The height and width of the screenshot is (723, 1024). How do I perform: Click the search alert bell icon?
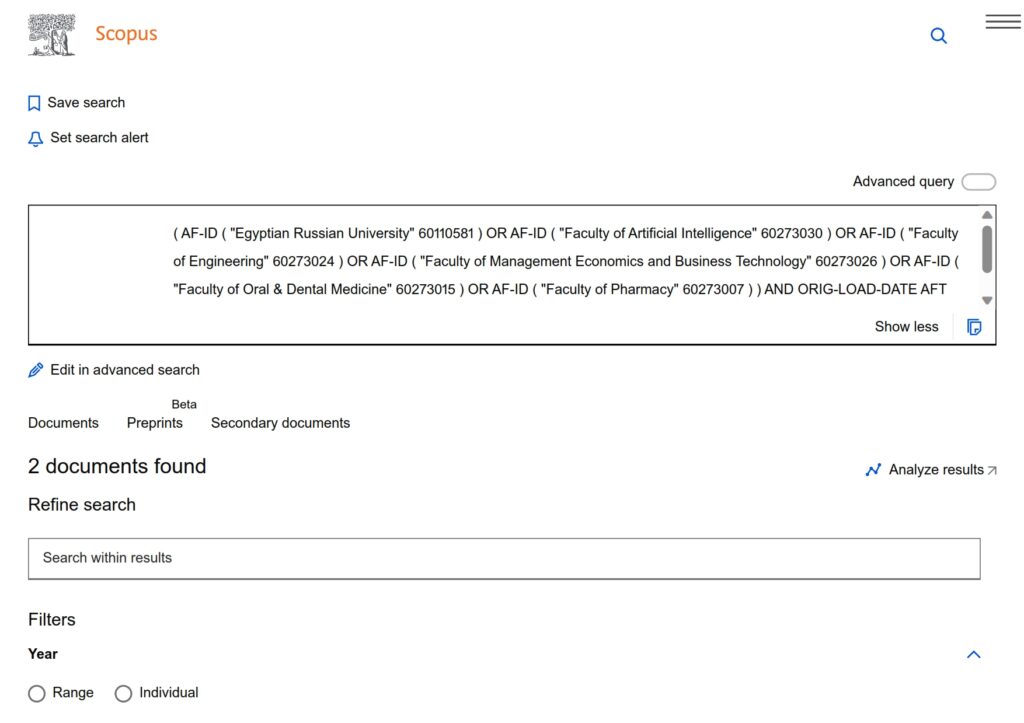(36, 139)
